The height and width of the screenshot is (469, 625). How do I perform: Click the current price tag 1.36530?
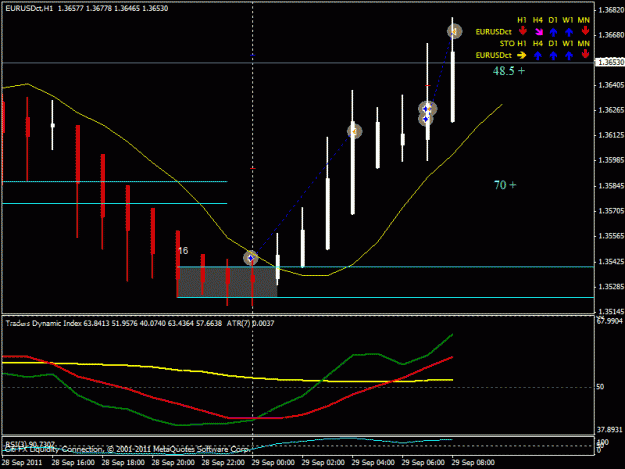coord(609,63)
